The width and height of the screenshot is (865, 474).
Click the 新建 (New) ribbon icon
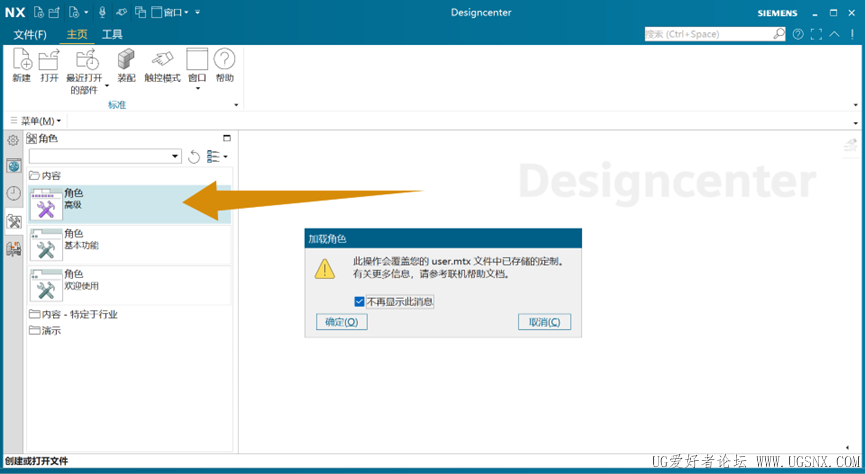tap(22, 65)
